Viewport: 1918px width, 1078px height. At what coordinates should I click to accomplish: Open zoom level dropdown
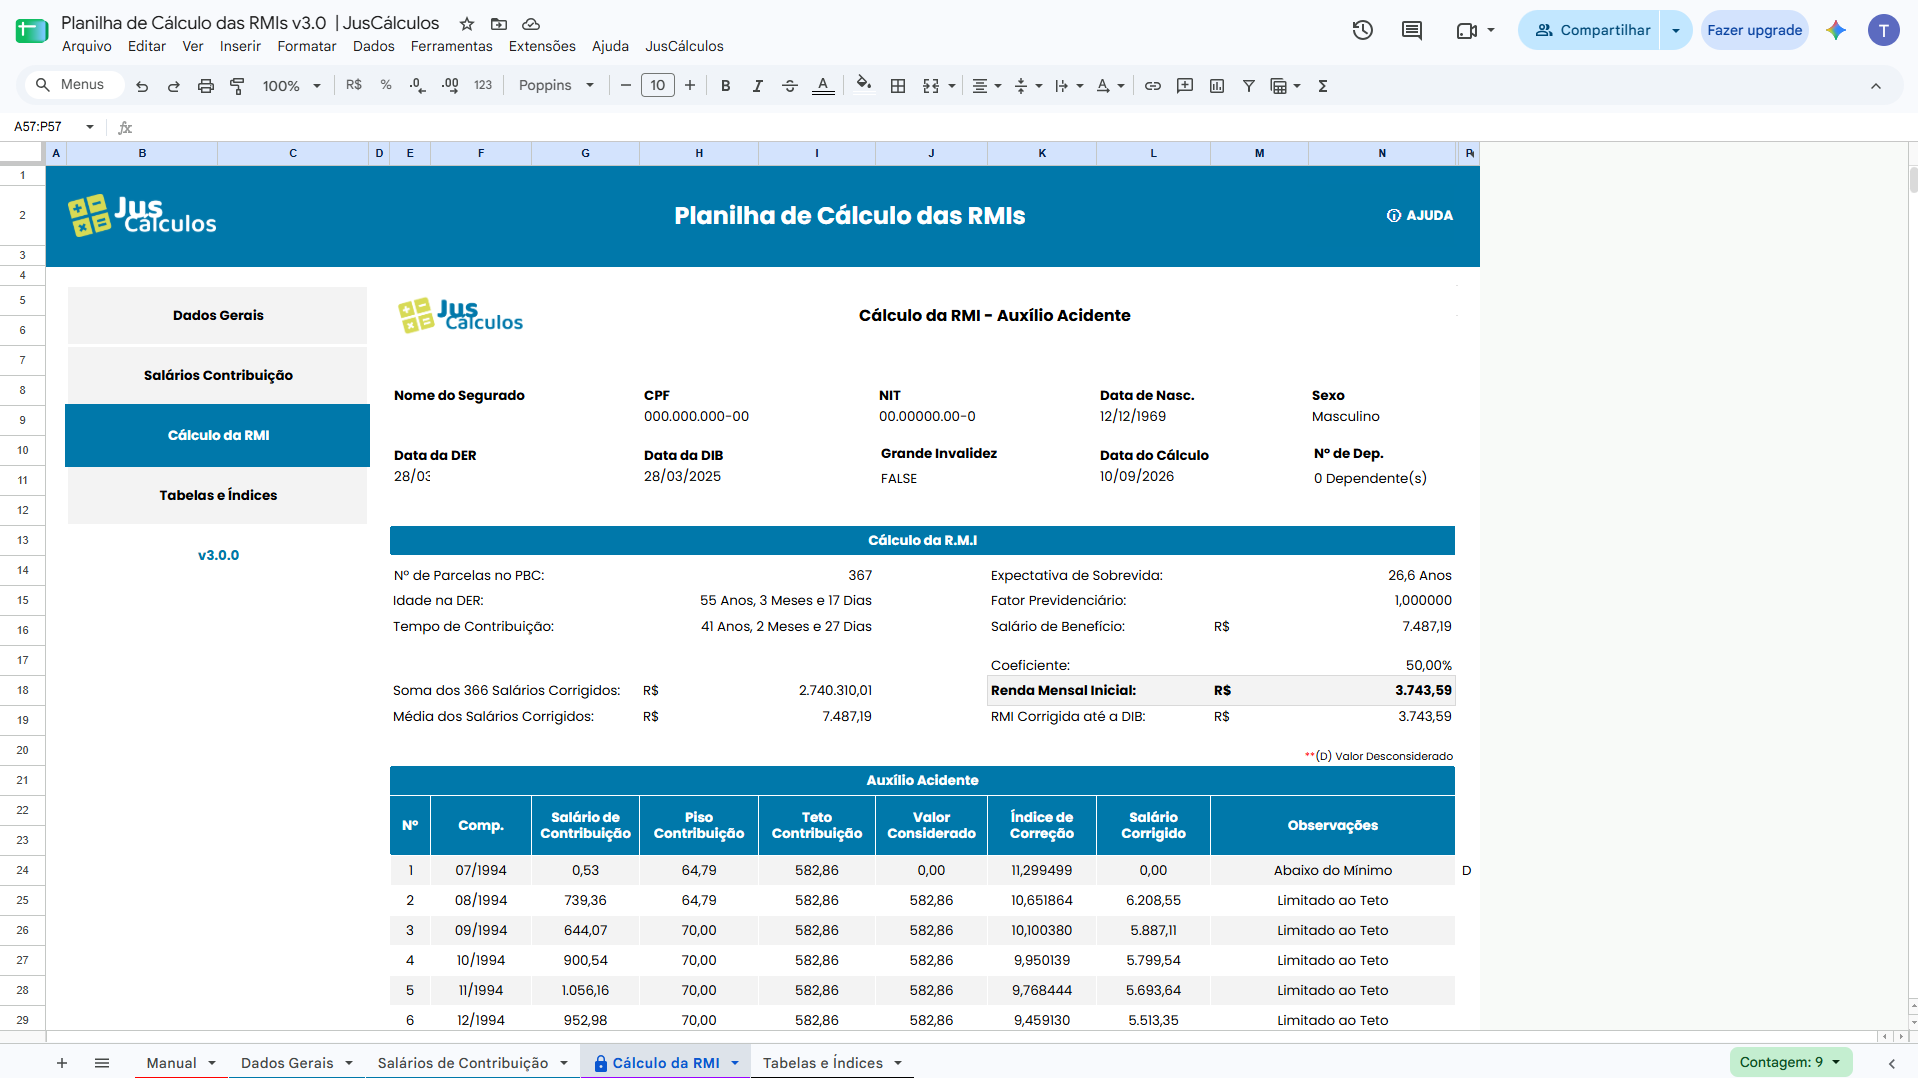click(291, 86)
